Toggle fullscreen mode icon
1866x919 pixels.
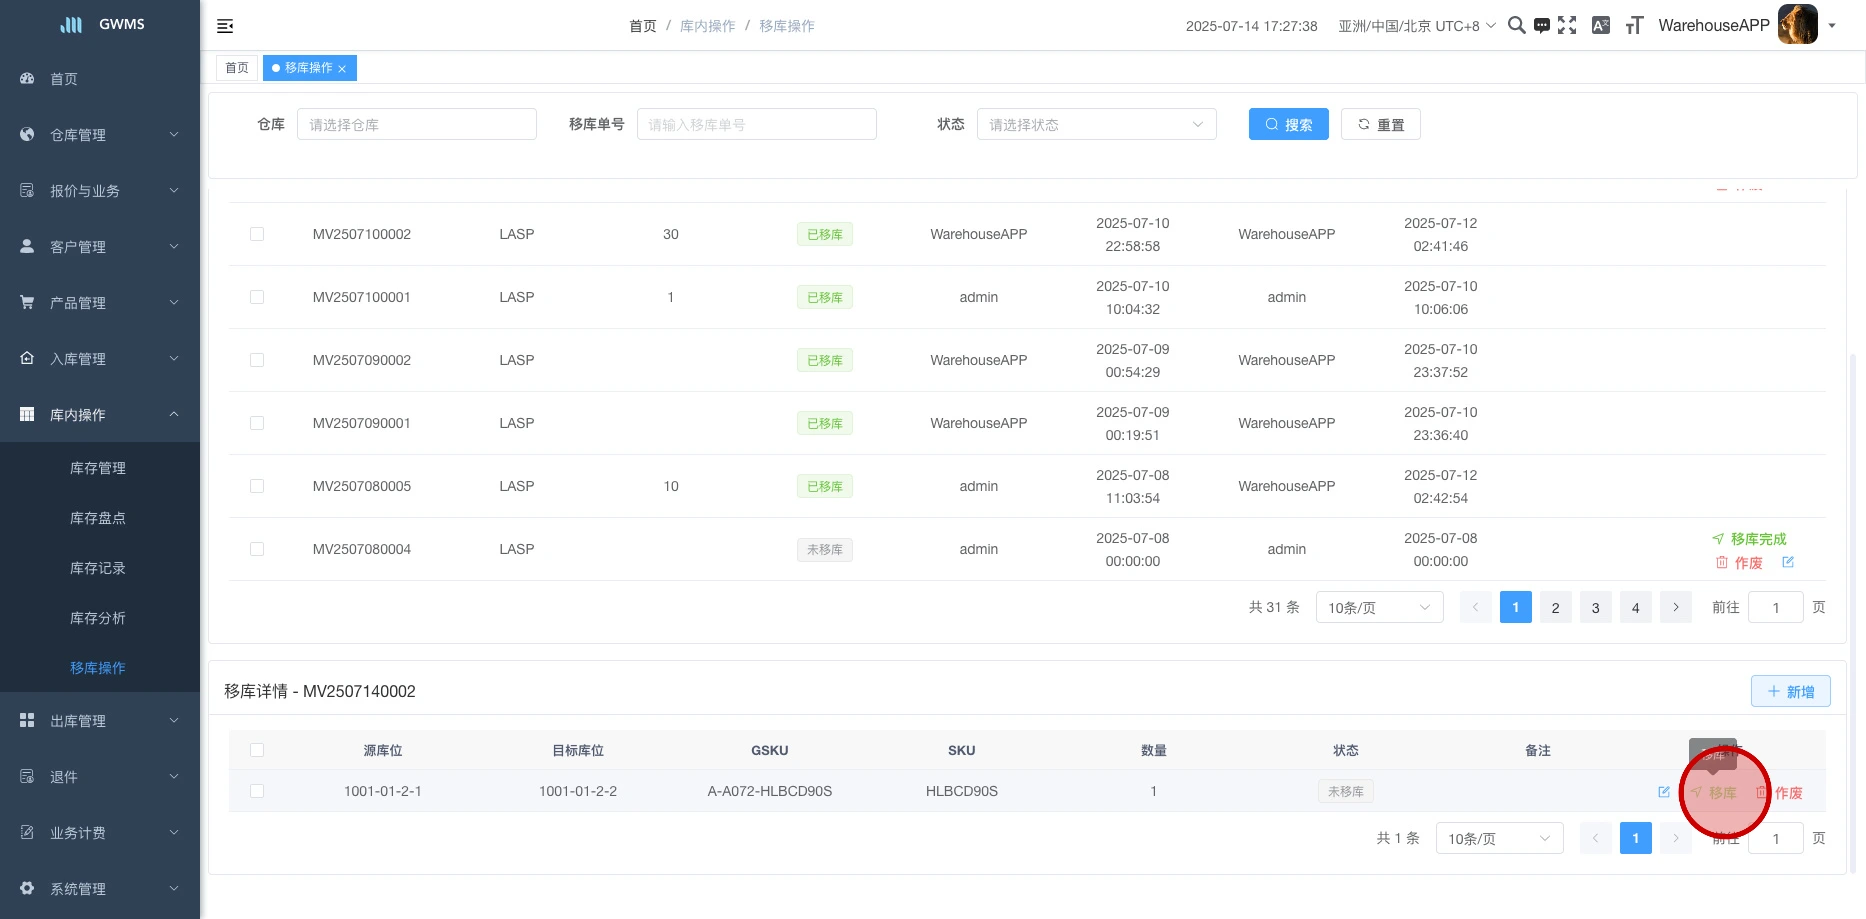1567,26
